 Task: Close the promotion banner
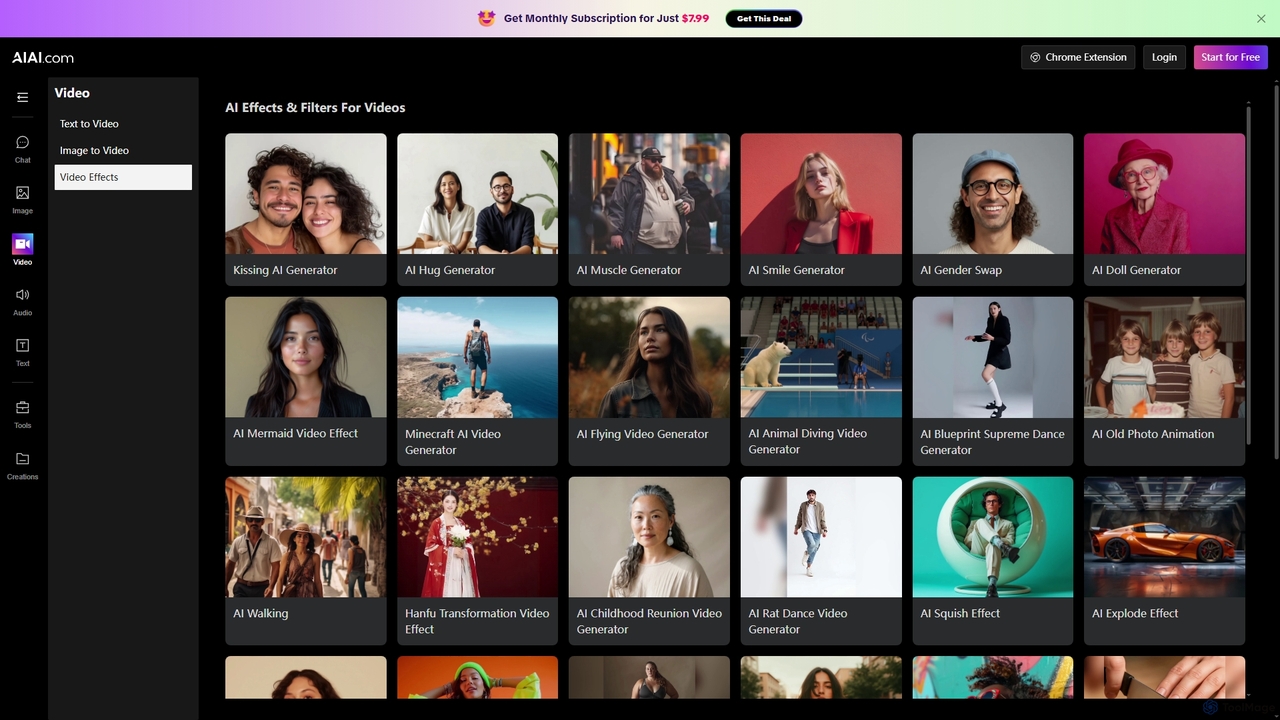[1261, 18]
